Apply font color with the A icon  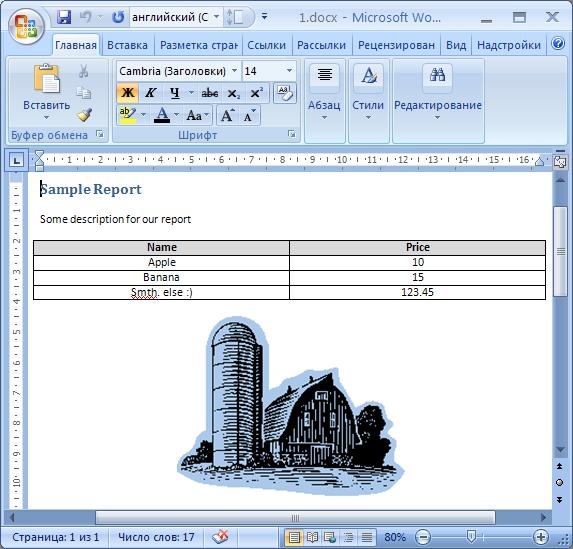162,115
